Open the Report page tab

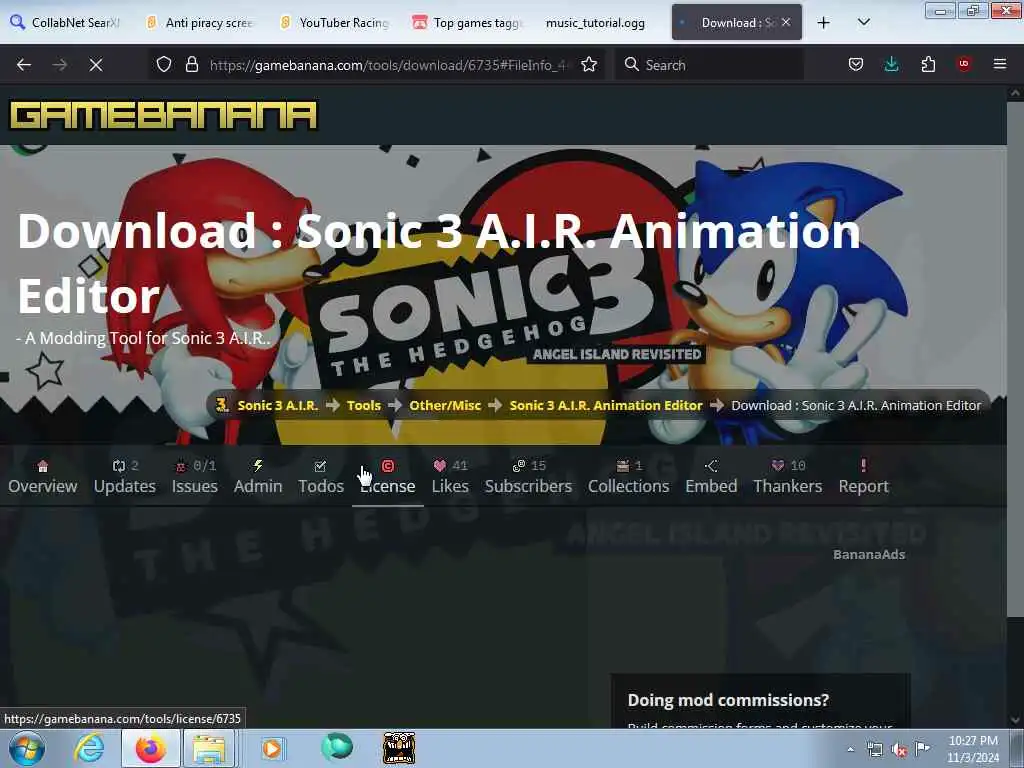863,477
